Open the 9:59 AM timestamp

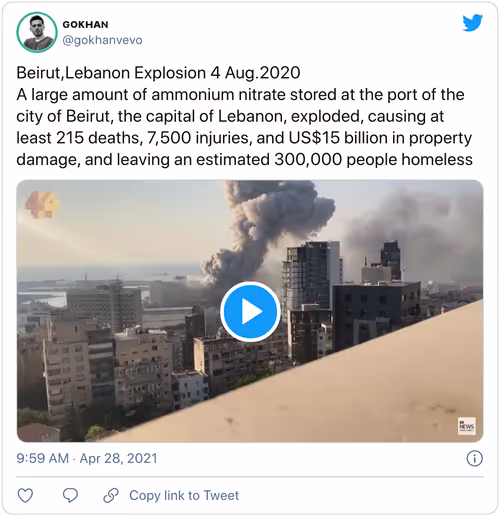pyautogui.click(x=42, y=458)
